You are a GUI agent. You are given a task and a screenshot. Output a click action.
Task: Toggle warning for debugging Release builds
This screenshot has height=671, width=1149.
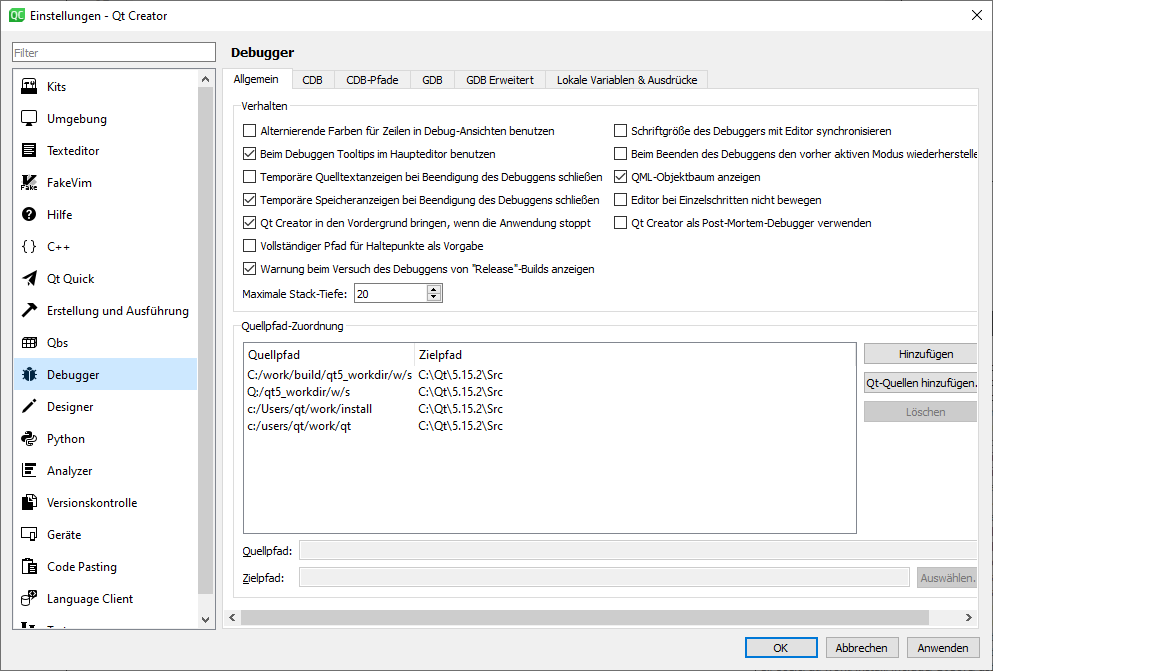coord(249,269)
